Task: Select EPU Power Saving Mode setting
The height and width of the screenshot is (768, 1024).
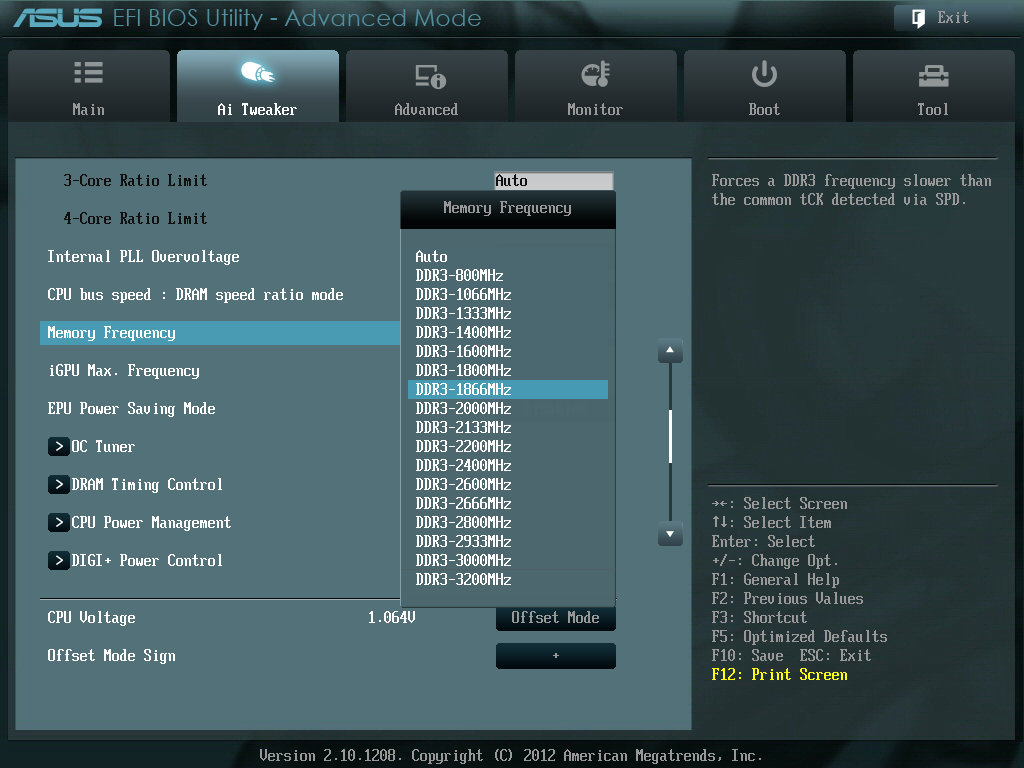Action: tap(131, 409)
